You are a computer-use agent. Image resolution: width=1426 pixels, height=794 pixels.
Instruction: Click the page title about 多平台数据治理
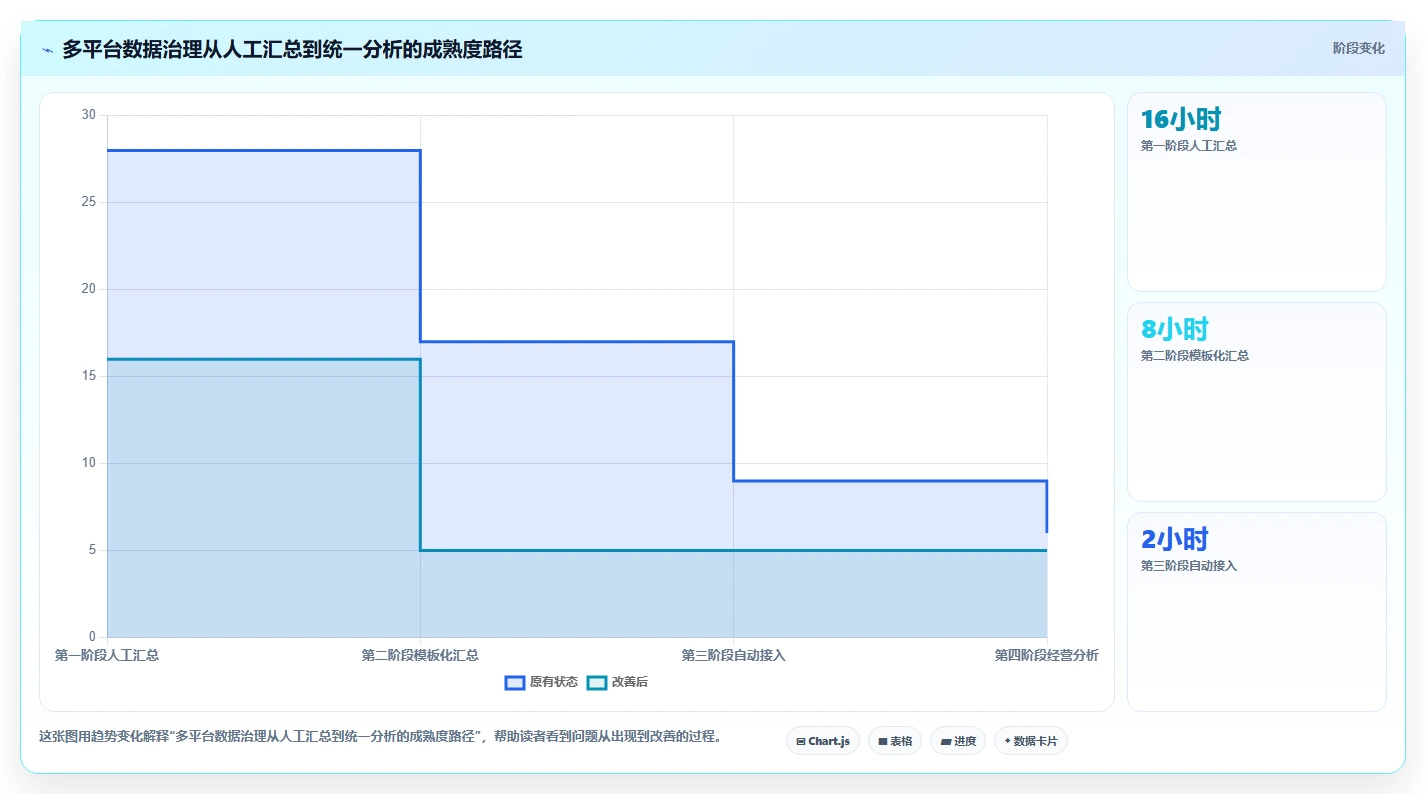[x=292, y=49]
